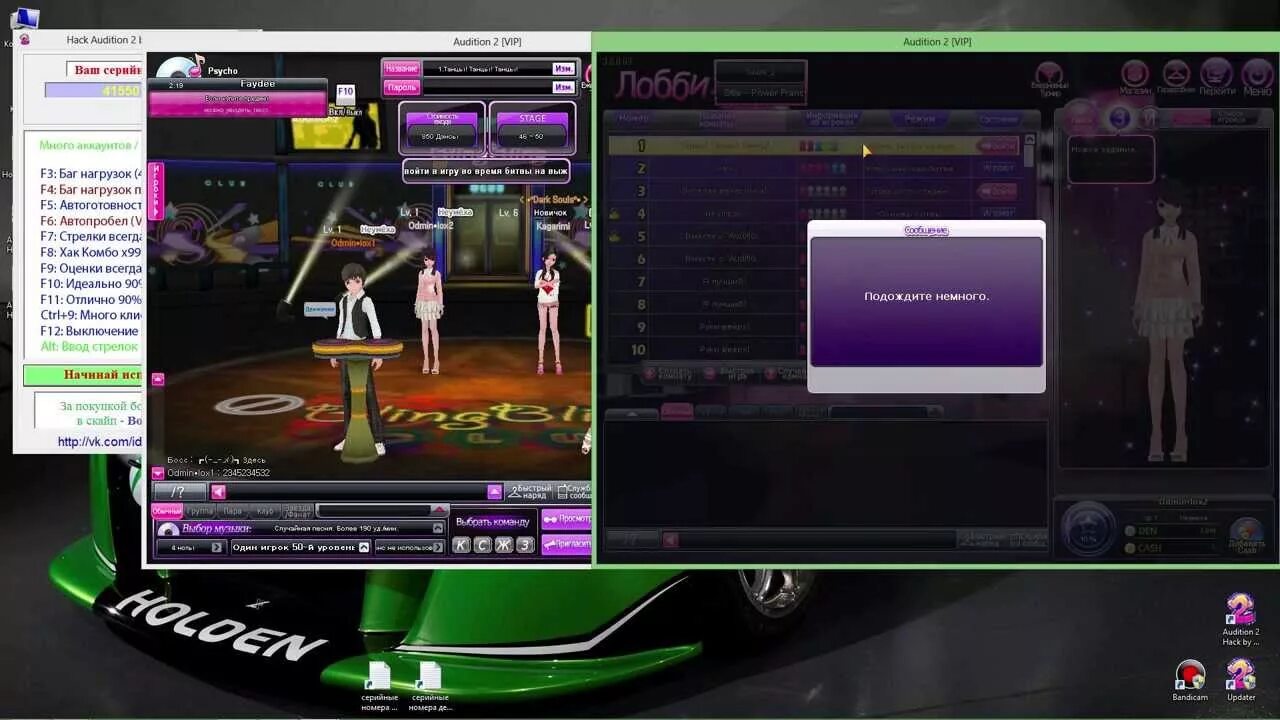Screen dimensions: 1280x720
Task: Click the pink arrow on left edge of stage
Action: click(157, 379)
